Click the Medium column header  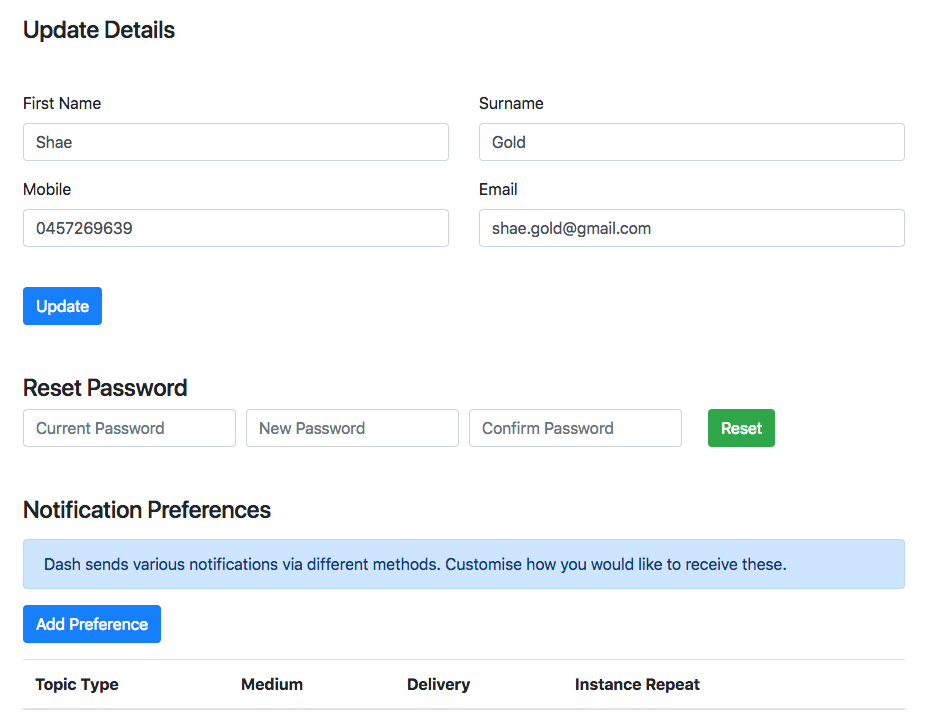coord(272,684)
